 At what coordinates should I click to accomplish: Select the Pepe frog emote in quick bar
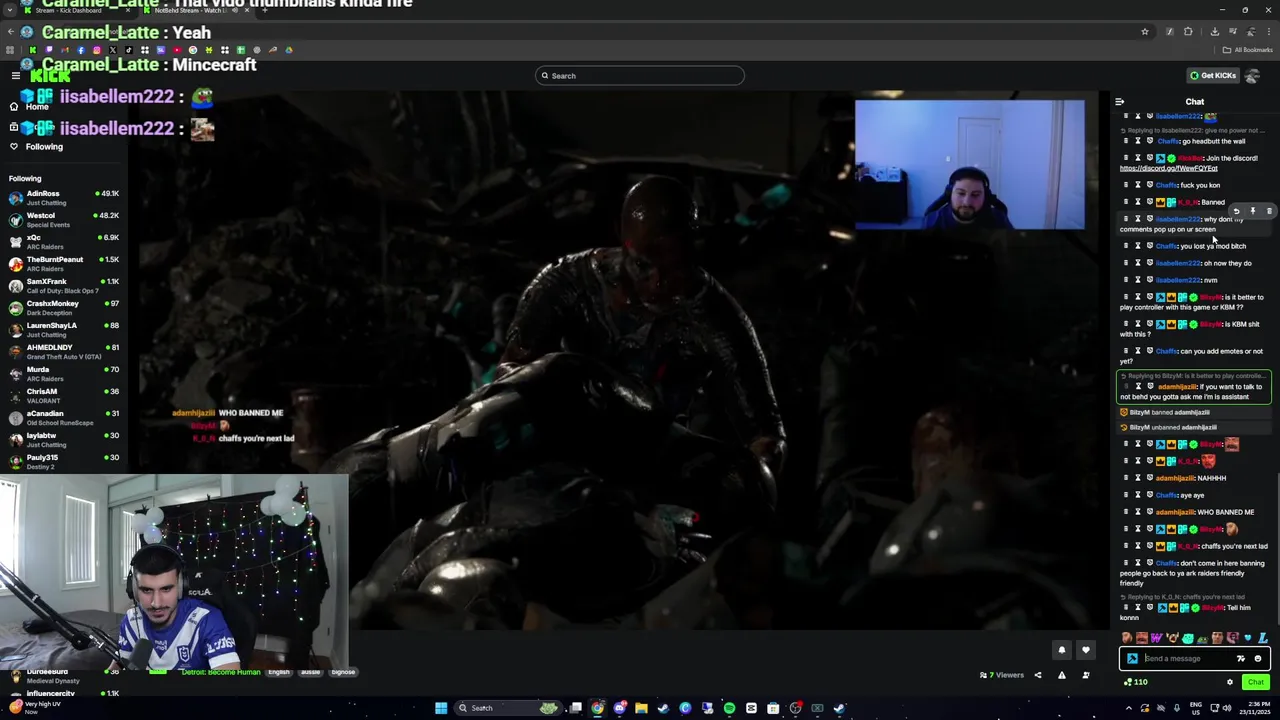click(x=1203, y=638)
